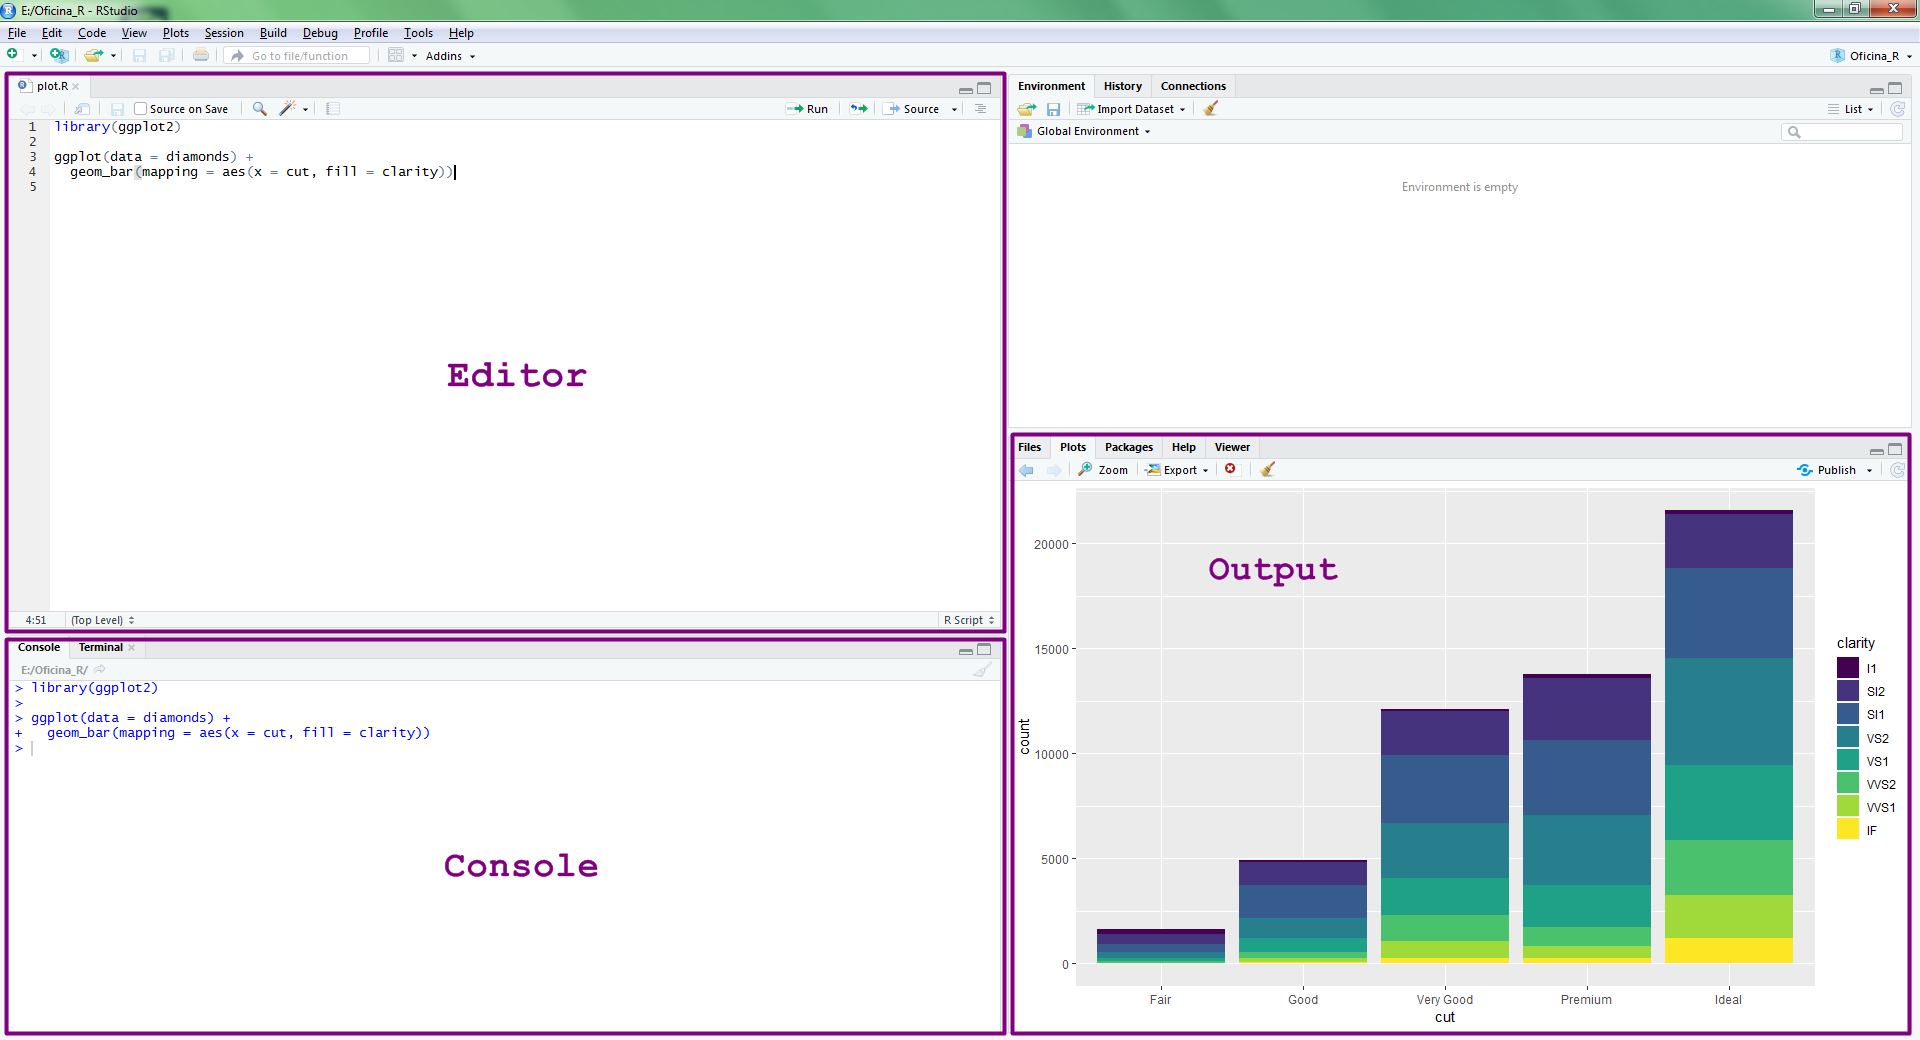Click the code tools magic wand icon
The height and width of the screenshot is (1040, 1920).
coord(288,109)
